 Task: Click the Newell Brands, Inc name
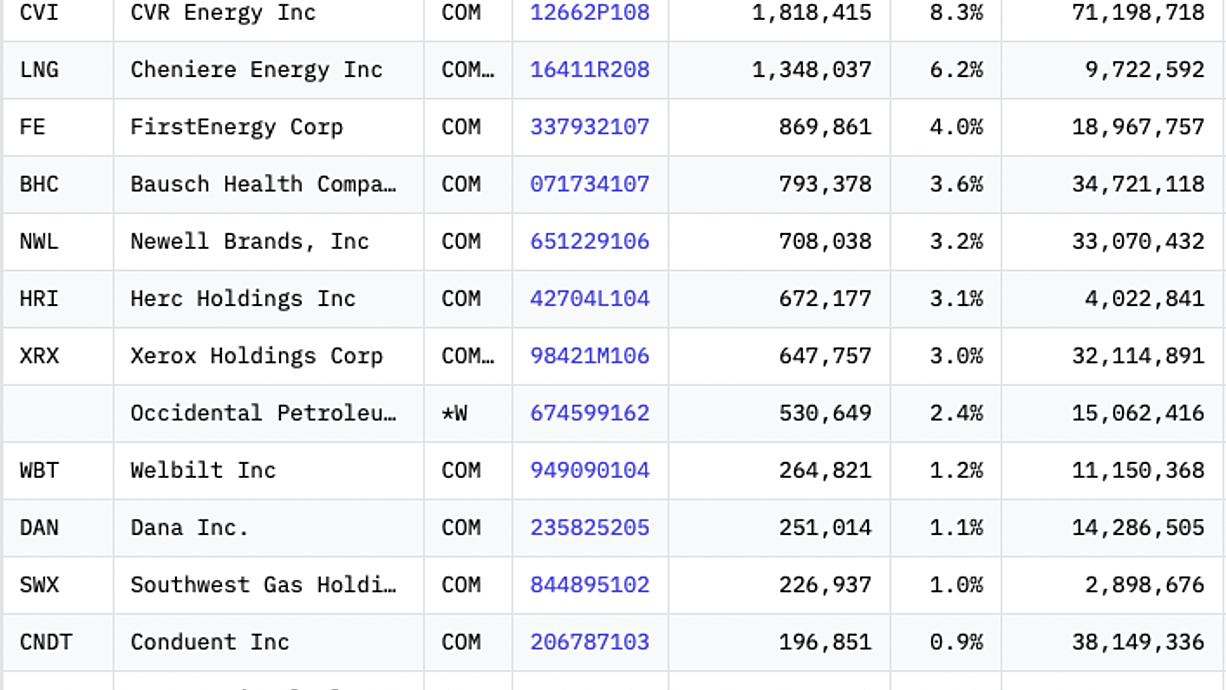[x=250, y=241]
